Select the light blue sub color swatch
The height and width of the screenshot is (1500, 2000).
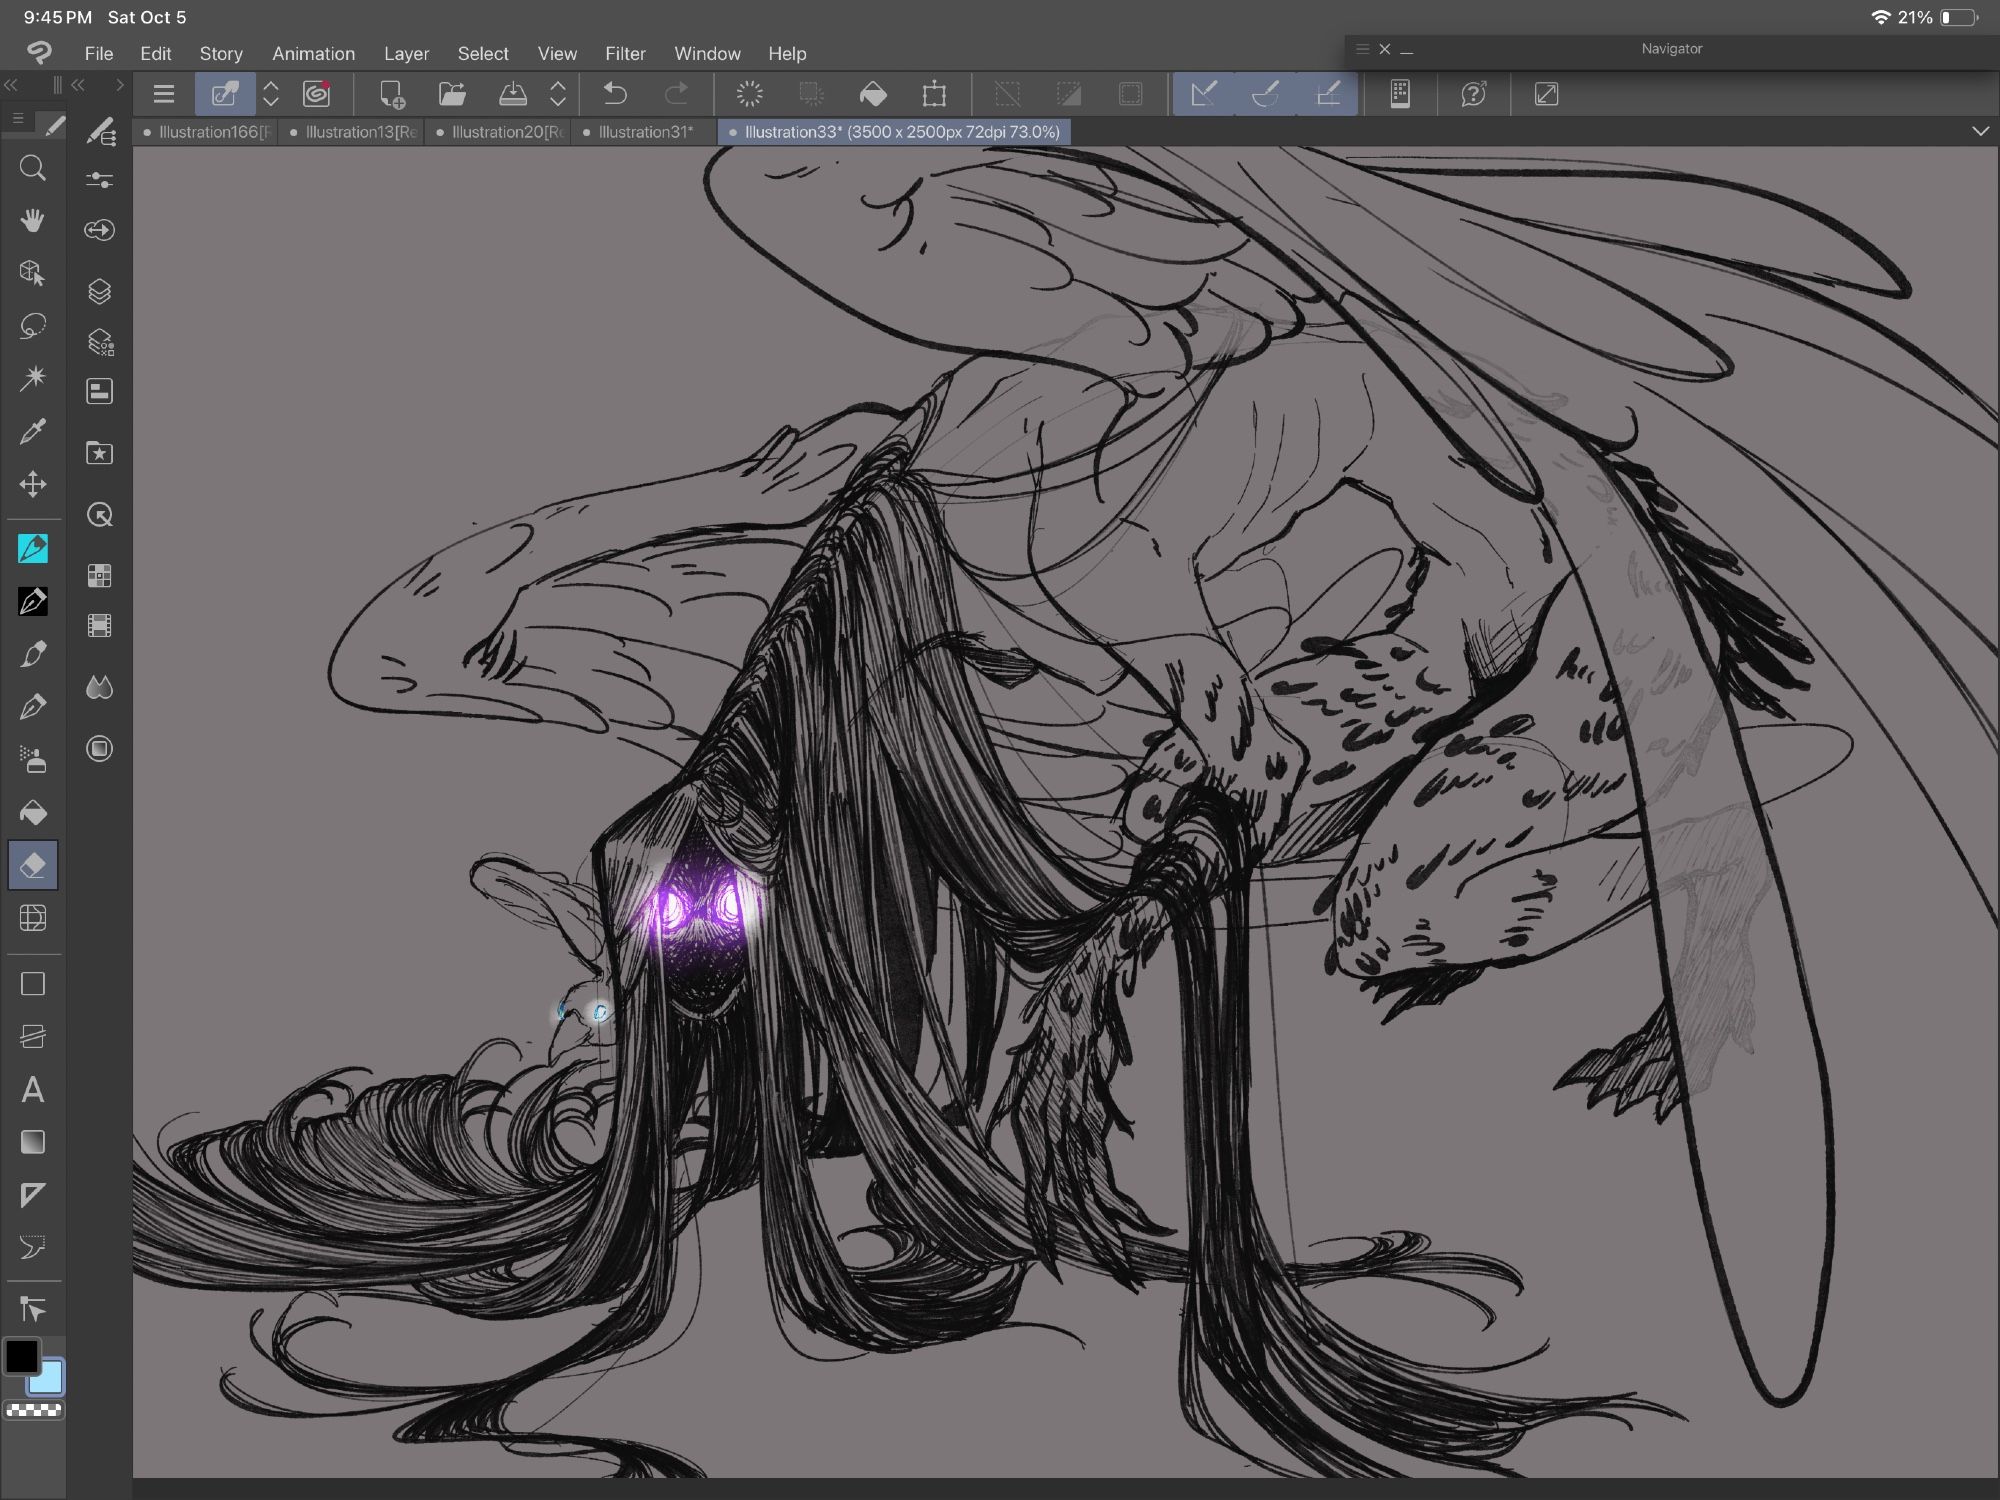pyautogui.click(x=48, y=1379)
